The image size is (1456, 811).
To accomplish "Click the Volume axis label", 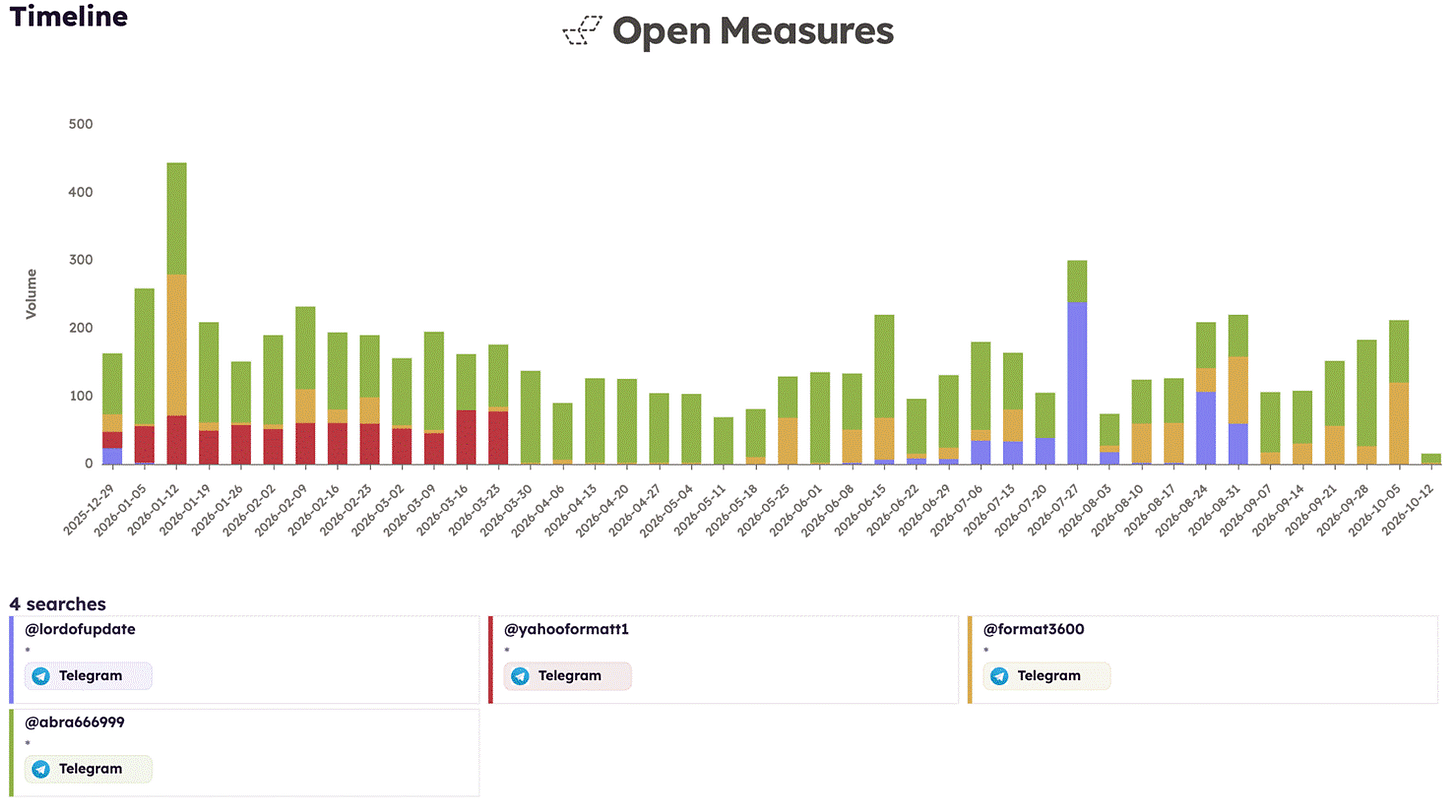I will click(31, 293).
